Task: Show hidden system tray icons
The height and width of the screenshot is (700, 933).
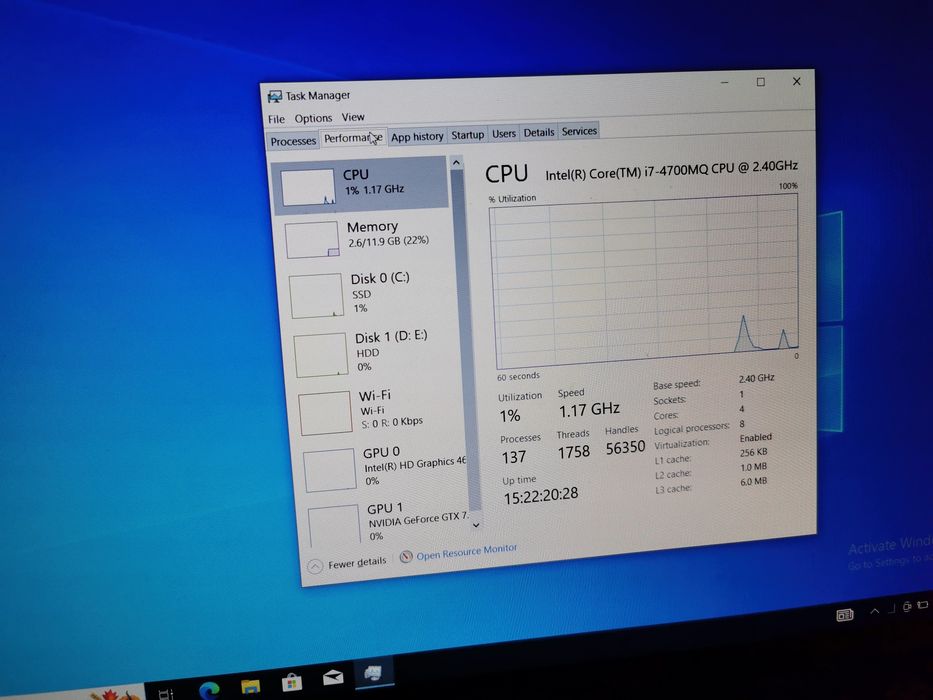Action: coord(875,611)
